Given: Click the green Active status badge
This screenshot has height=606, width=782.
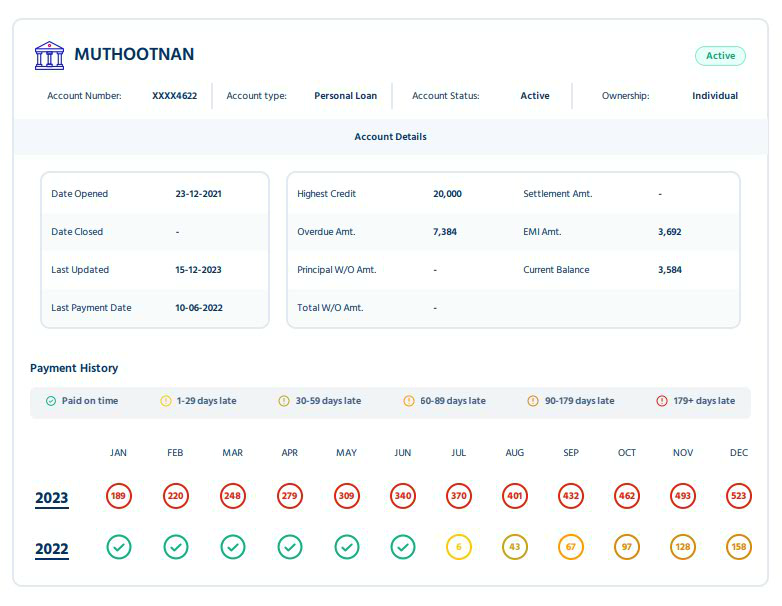Looking at the screenshot, I should 720,56.
